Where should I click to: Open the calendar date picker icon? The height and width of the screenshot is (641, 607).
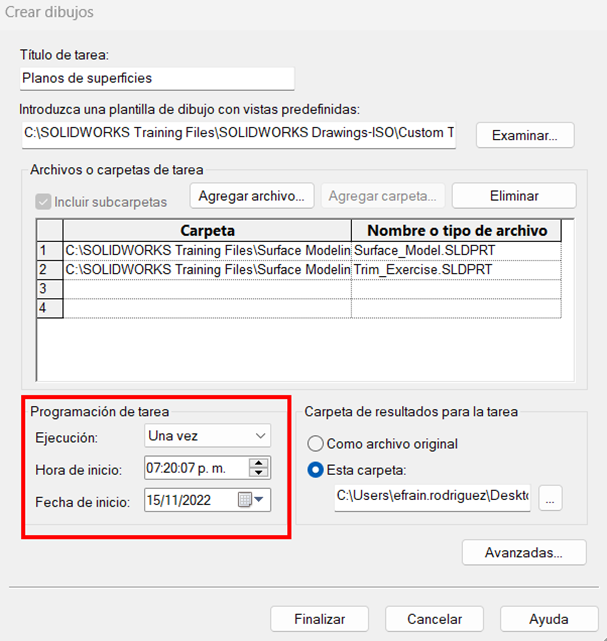click(x=250, y=500)
